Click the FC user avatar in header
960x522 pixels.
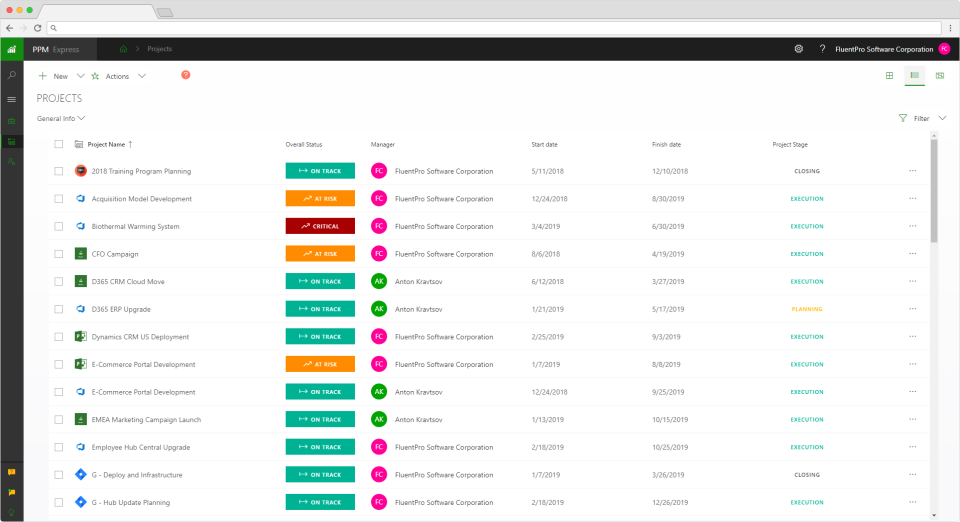(x=945, y=49)
